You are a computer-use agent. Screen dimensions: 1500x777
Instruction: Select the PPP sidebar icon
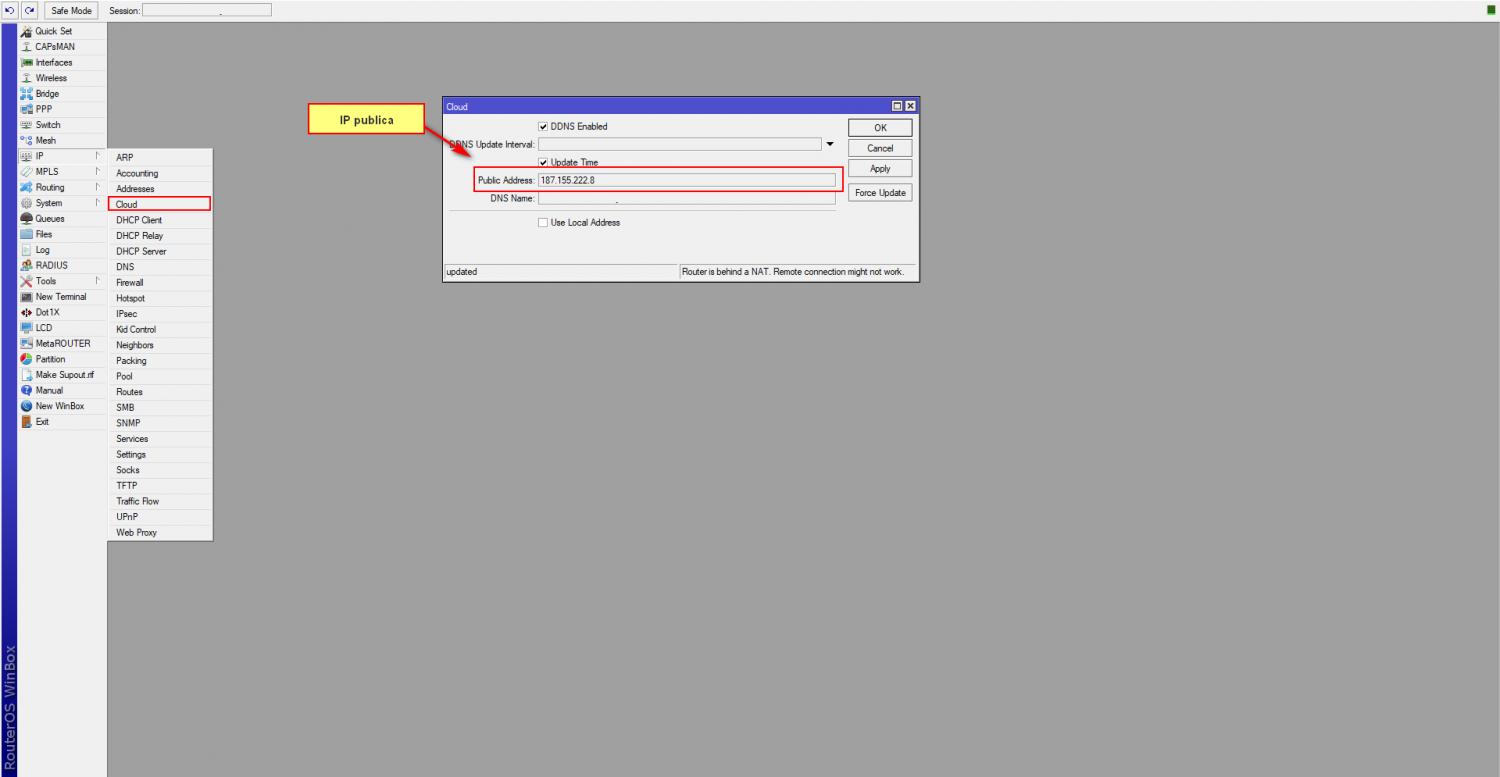pos(27,109)
